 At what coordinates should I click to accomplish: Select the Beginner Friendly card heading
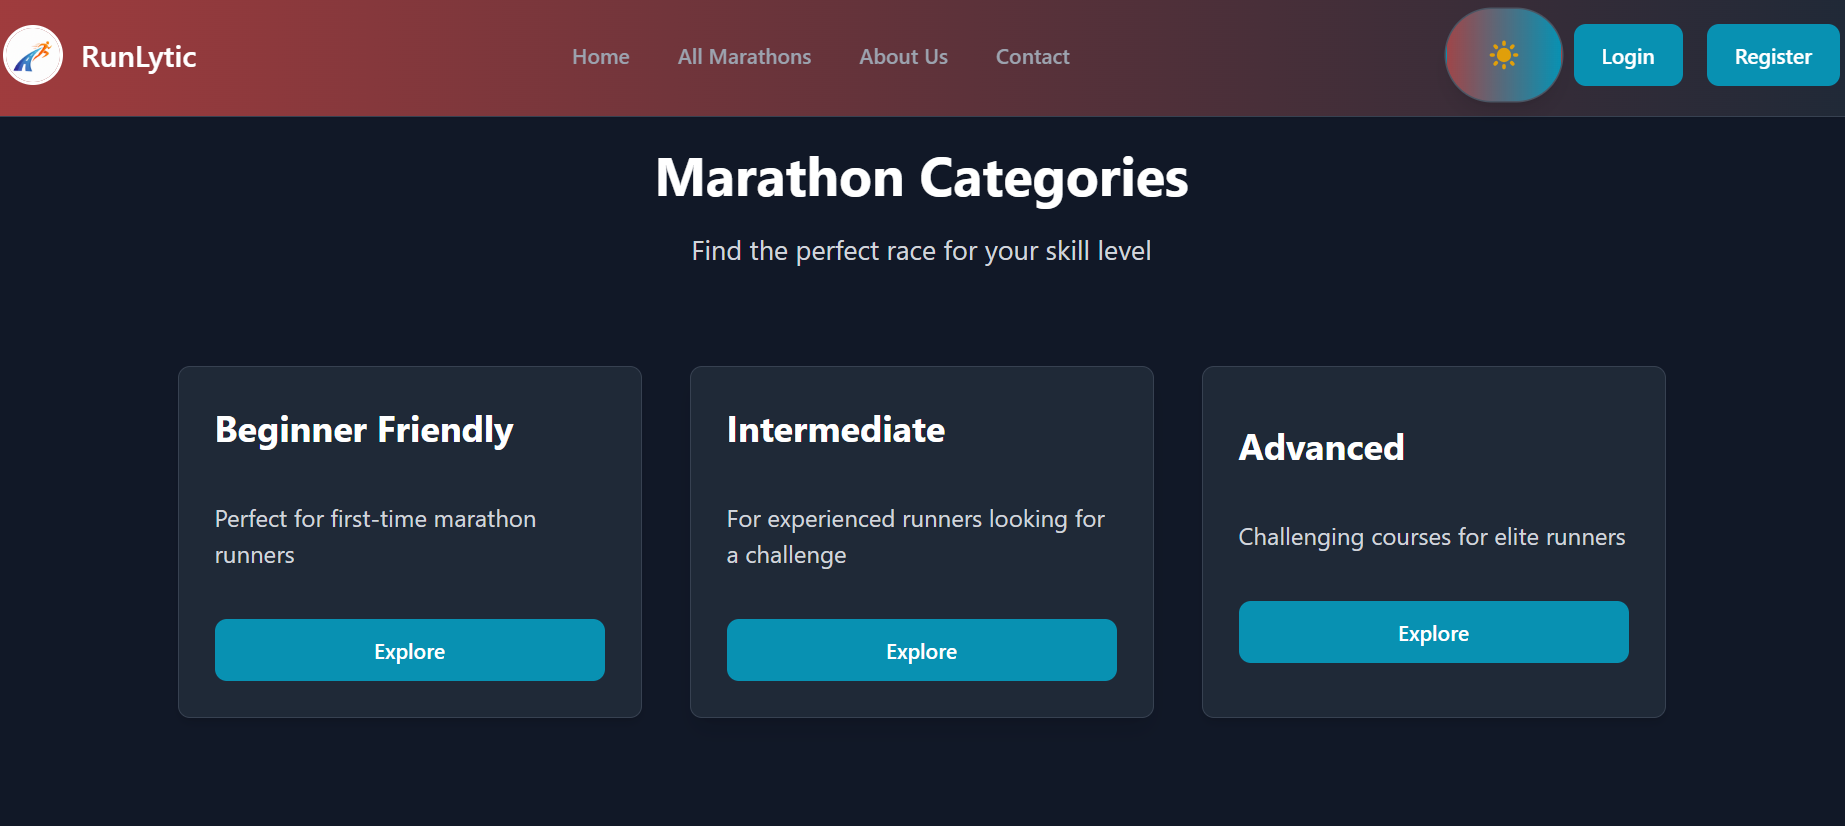pyautogui.click(x=364, y=430)
